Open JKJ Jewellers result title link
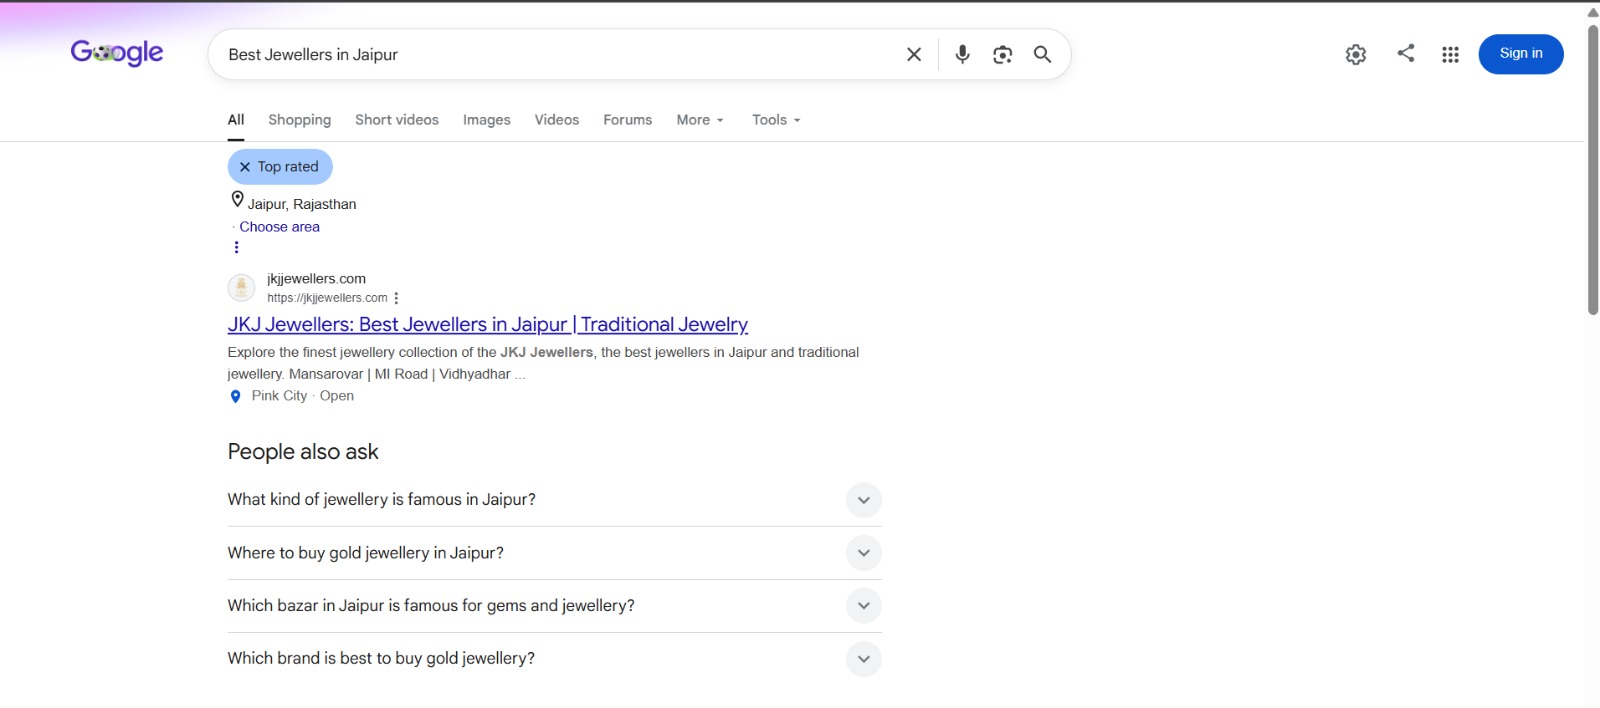Image resolution: width=1600 pixels, height=708 pixels. pyautogui.click(x=488, y=324)
